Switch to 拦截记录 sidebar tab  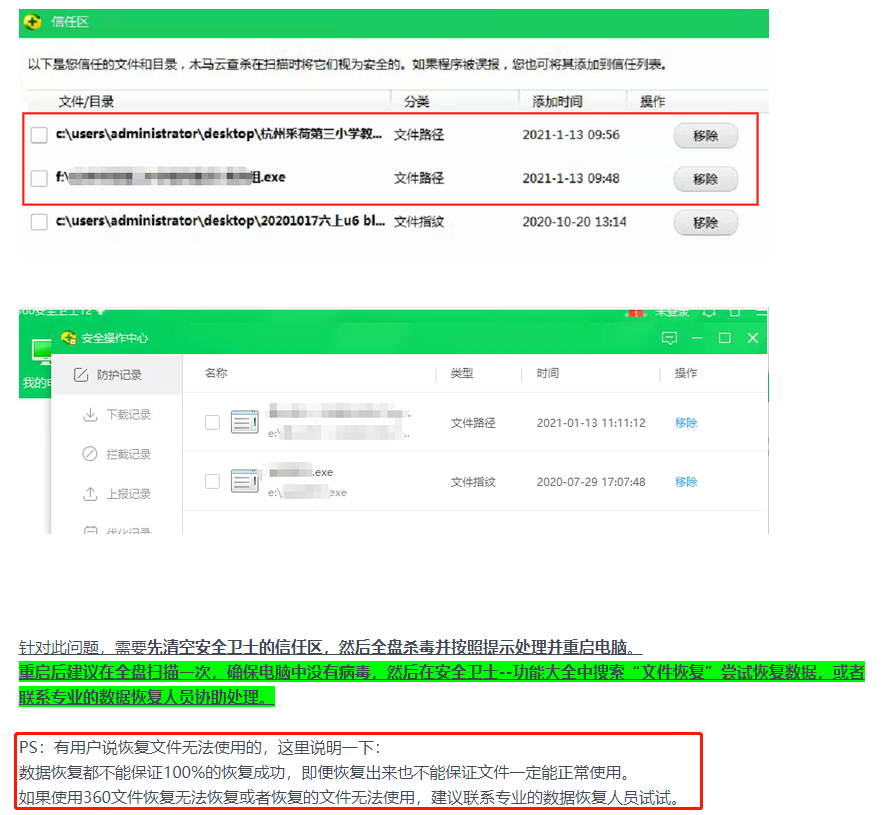(117, 454)
